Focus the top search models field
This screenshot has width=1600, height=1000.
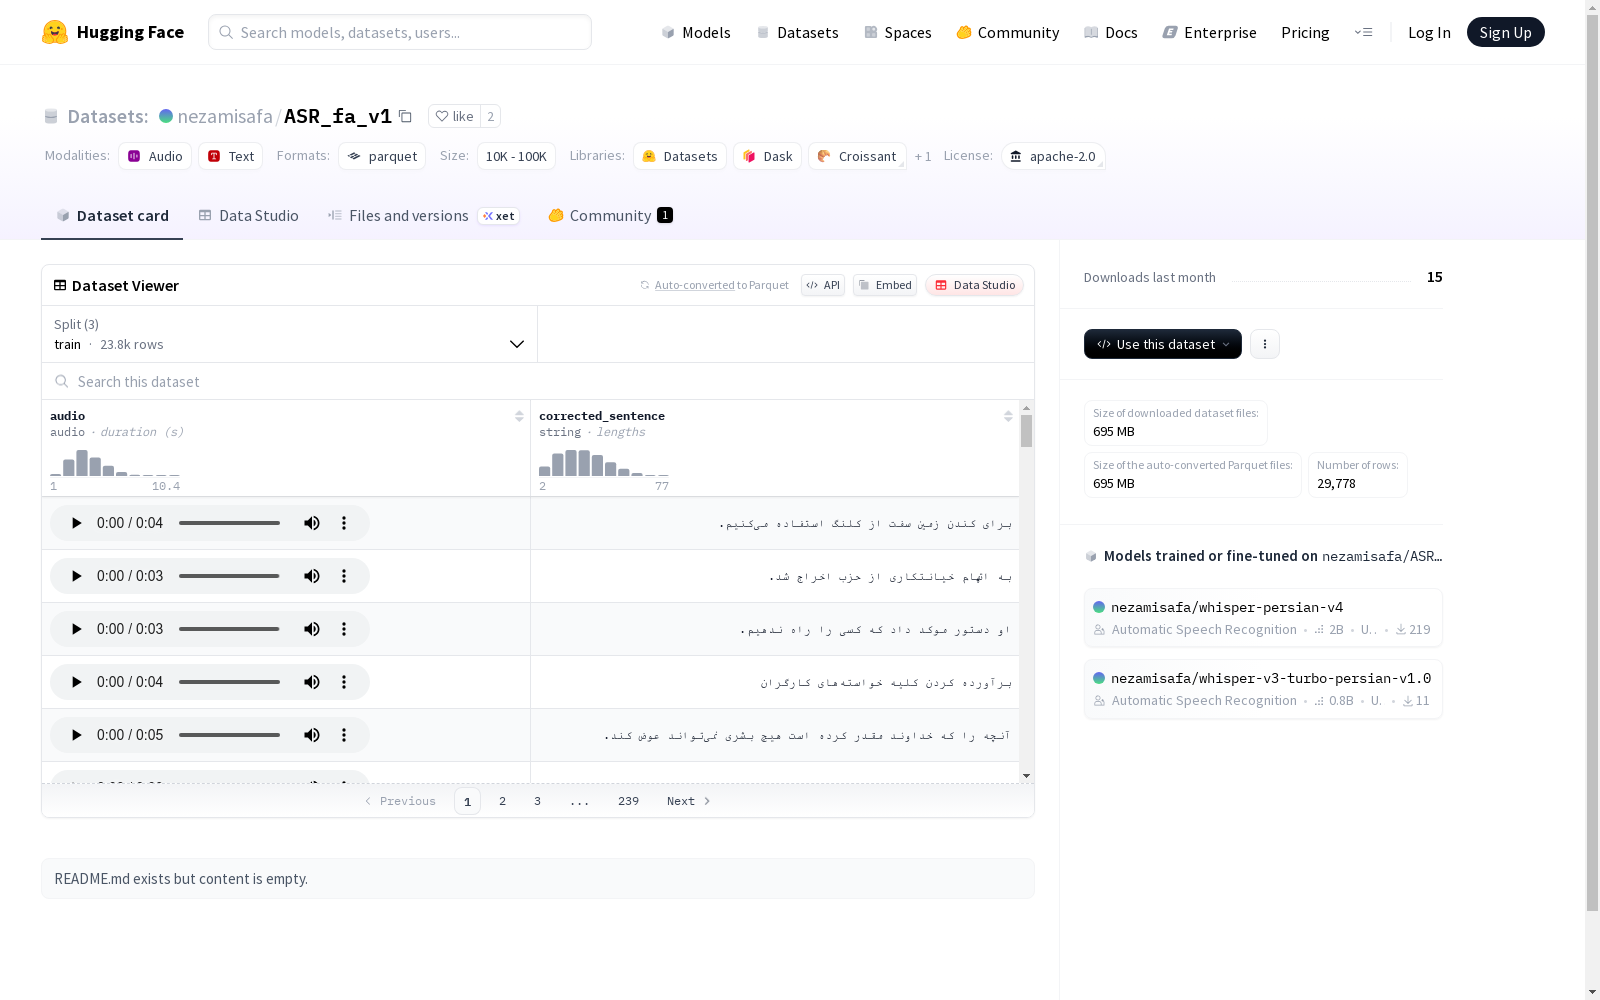400,32
